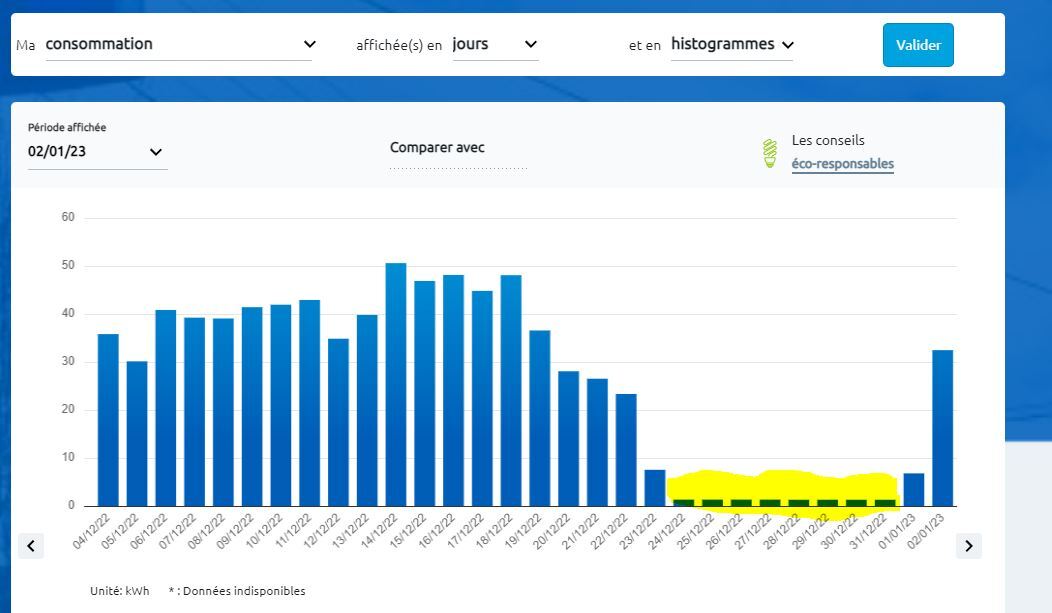
Task: Select the 14/12/22 consumption bar
Action: point(396,385)
